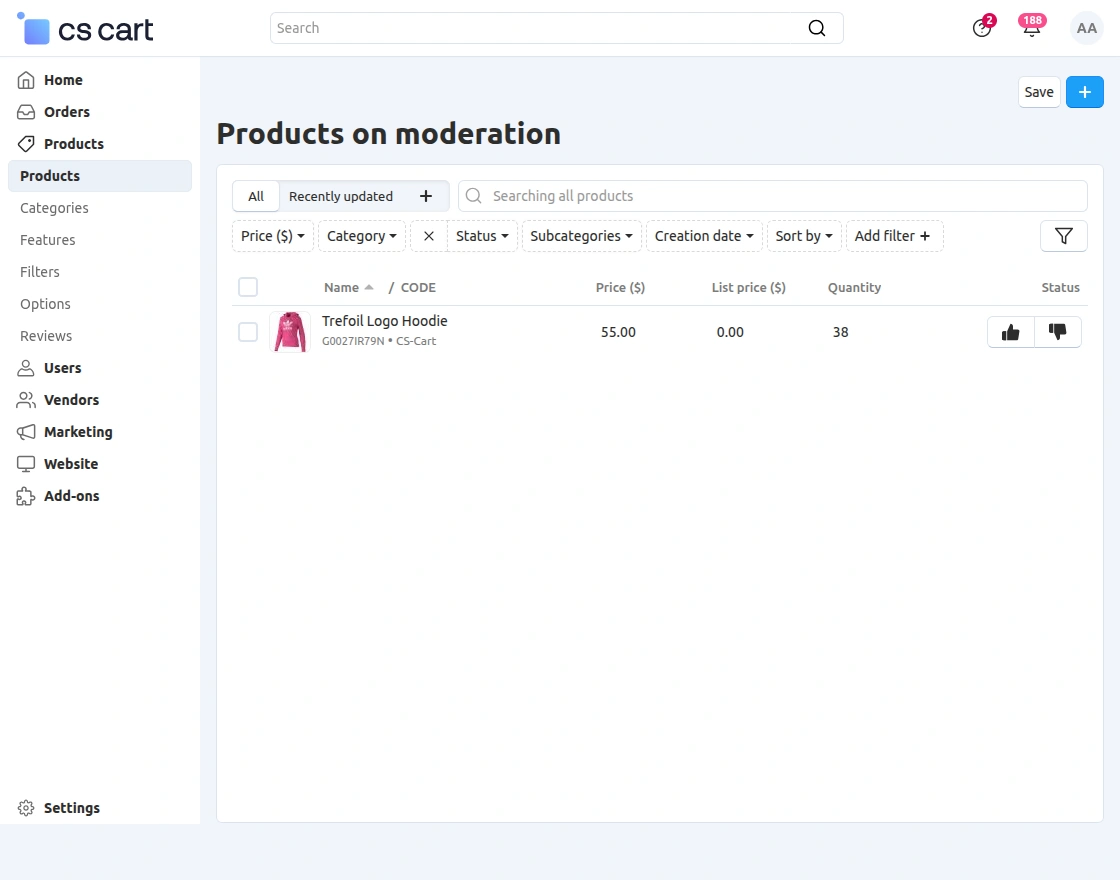Open the advanced filter funnel icon
1120x880 pixels.
[x=1063, y=236]
